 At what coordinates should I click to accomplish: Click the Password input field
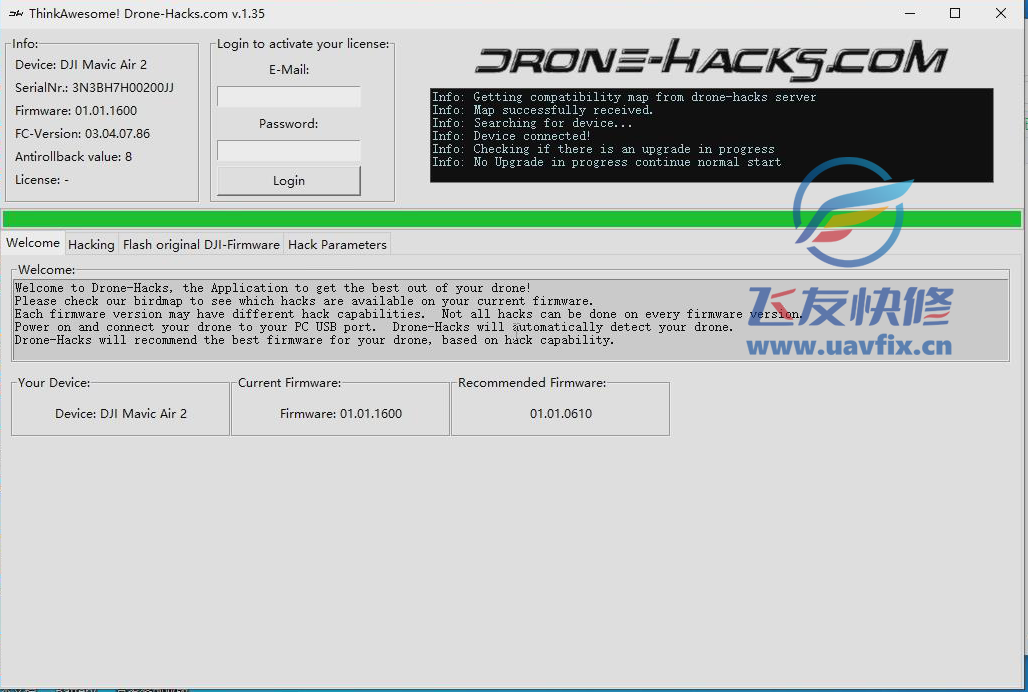288,151
